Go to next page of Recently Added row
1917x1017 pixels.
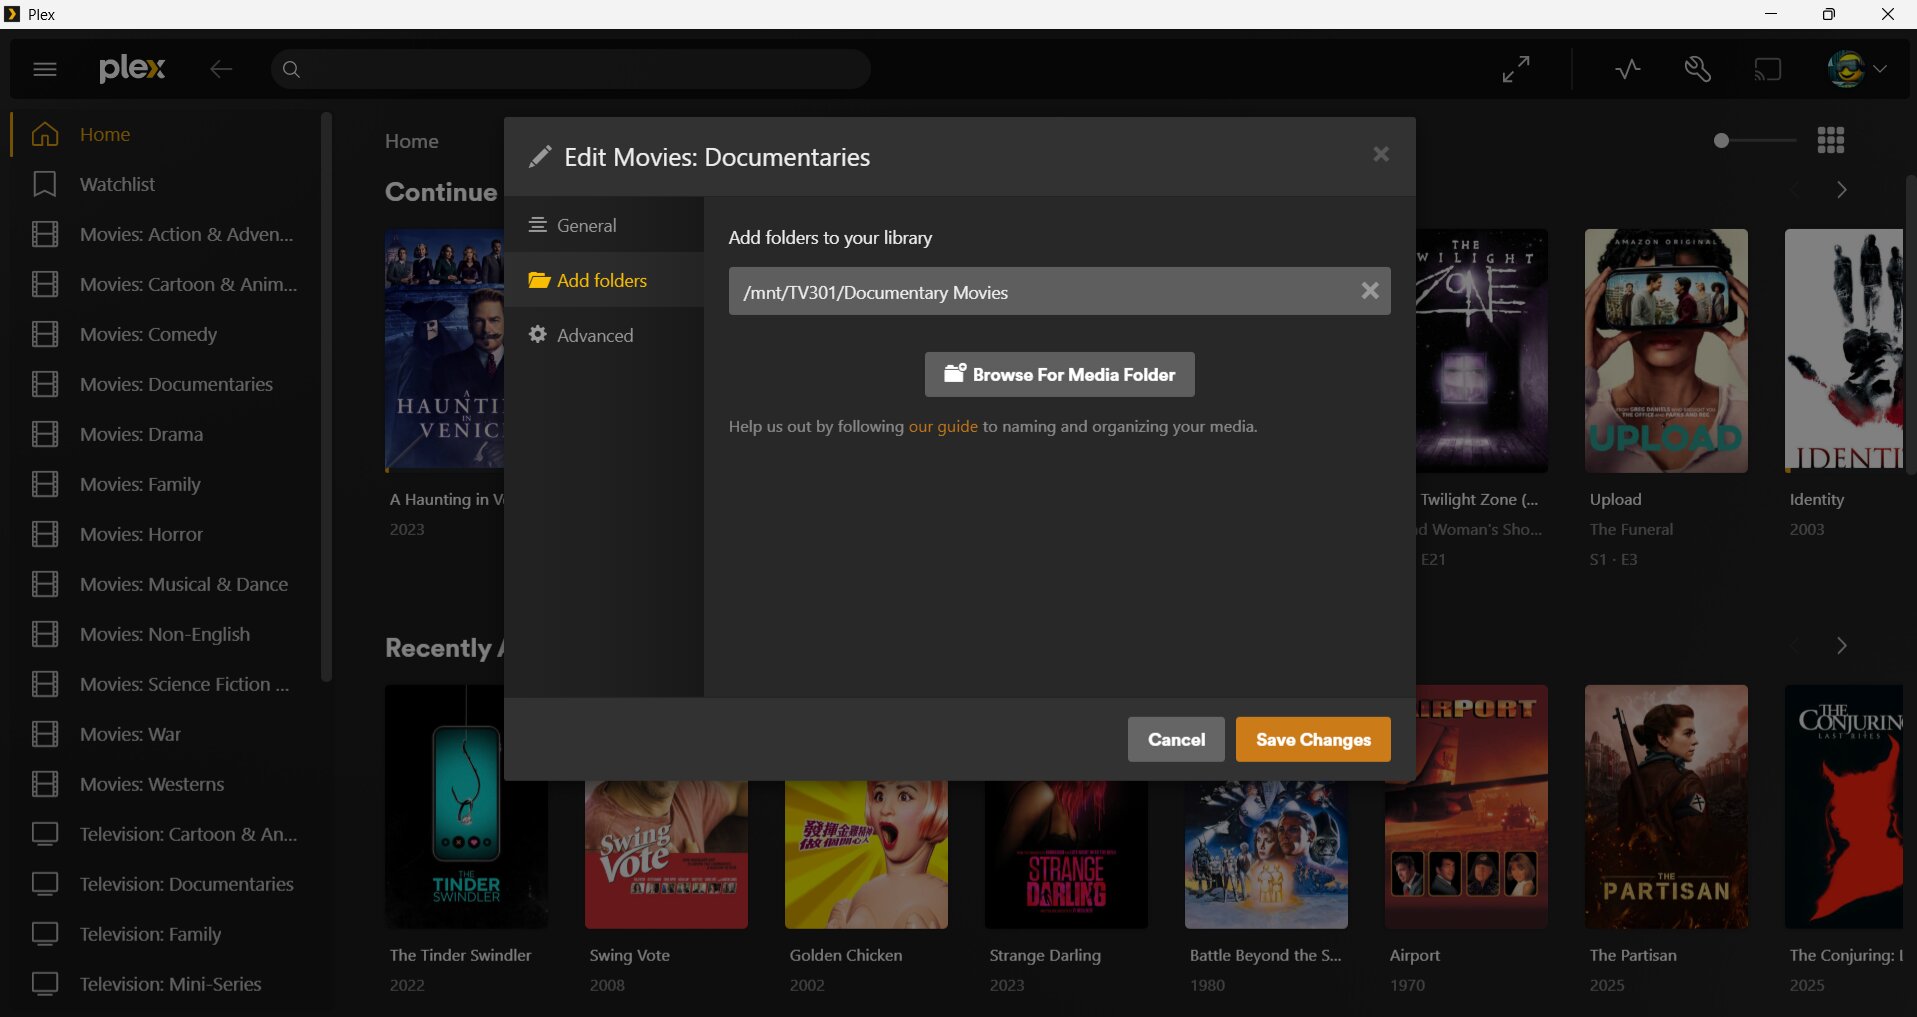point(1841,646)
